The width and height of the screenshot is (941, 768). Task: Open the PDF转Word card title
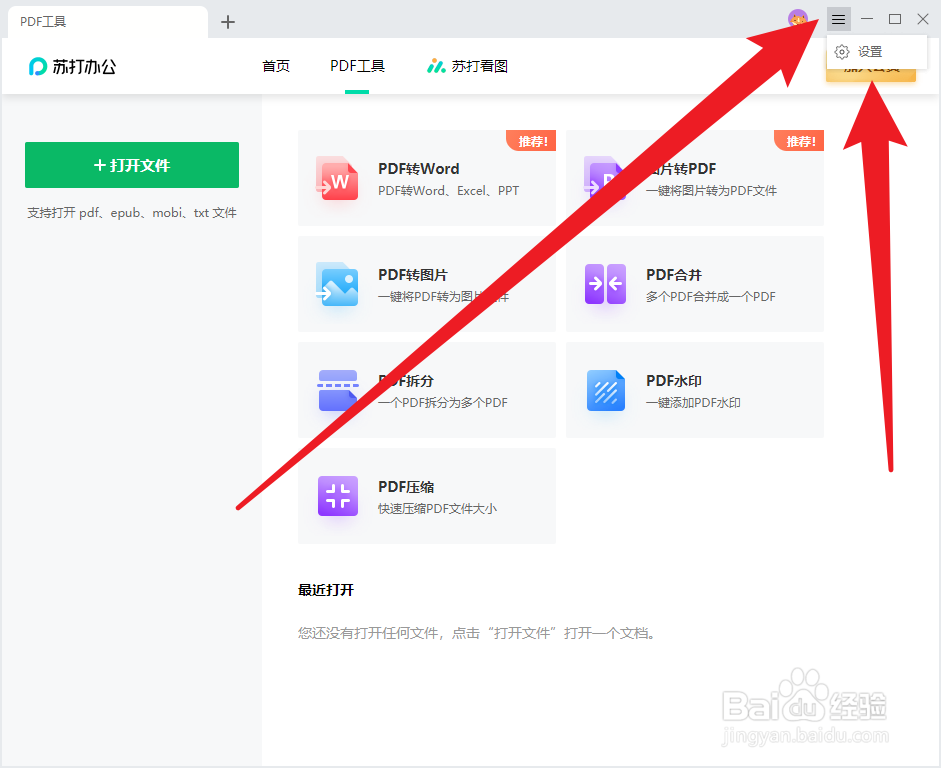(419, 169)
